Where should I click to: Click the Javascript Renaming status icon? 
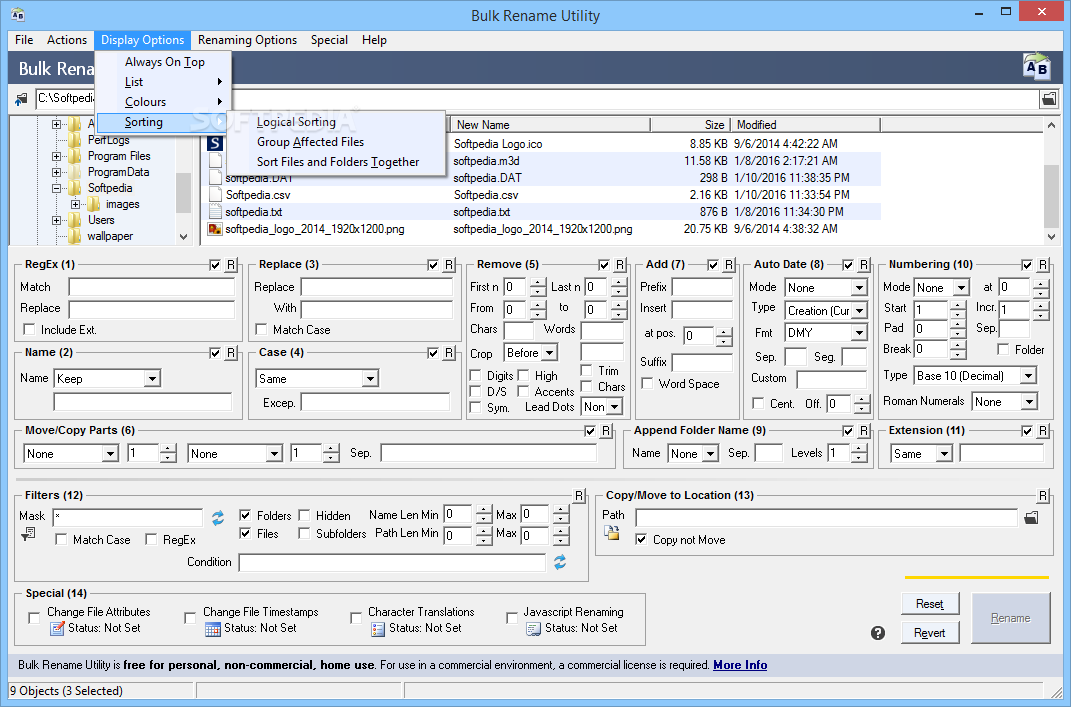[533, 628]
